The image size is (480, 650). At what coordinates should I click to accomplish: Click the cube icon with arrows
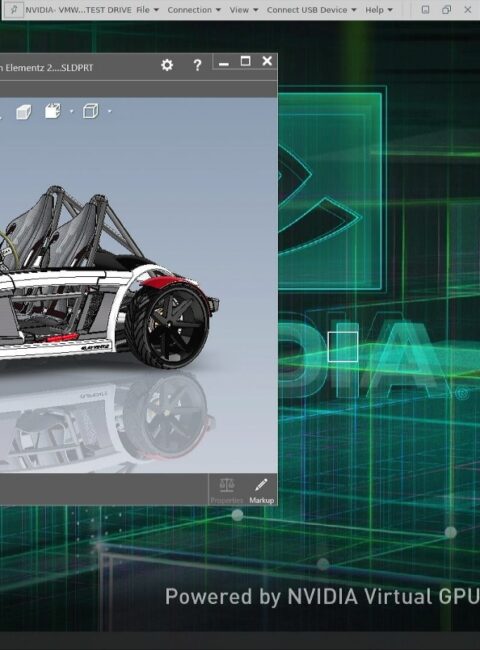tap(53, 111)
